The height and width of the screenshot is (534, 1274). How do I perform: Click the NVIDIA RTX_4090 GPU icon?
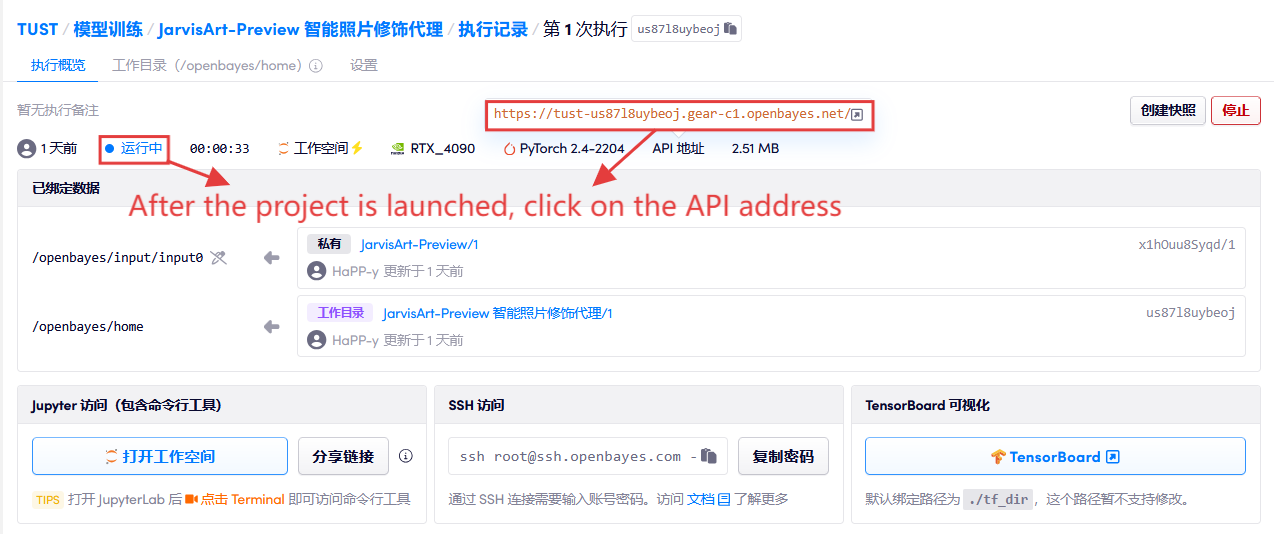tap(397, 149)
